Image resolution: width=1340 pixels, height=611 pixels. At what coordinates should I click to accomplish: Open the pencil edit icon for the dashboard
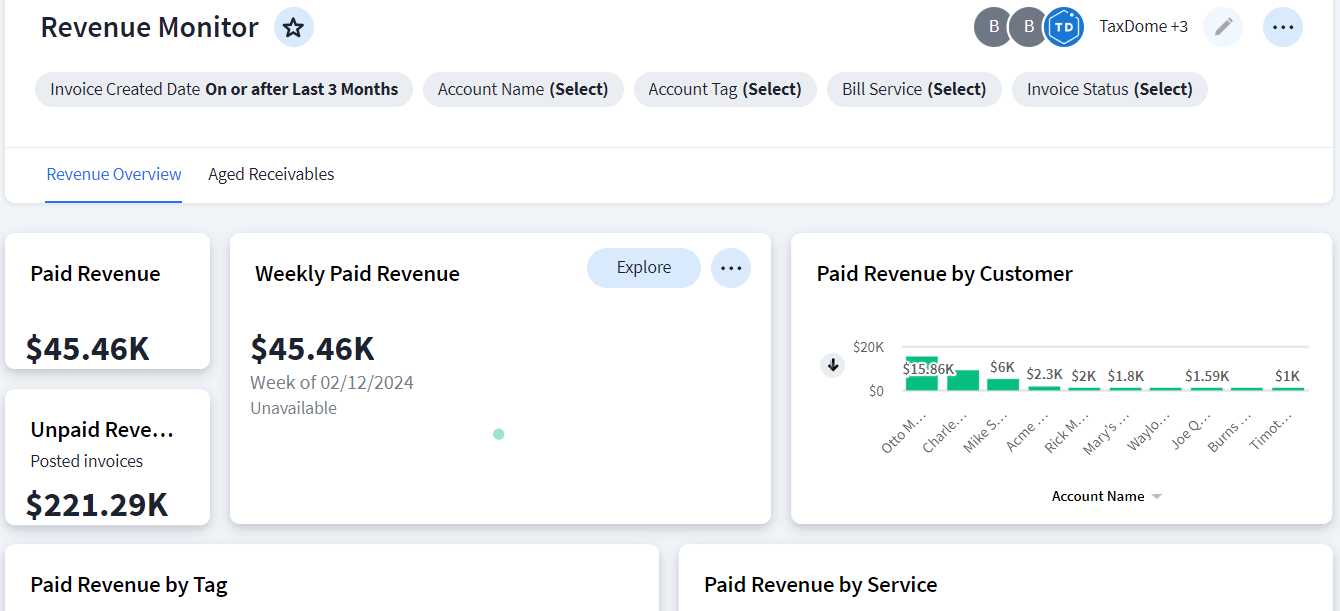pyautogui.click(x=1222, y=27)
